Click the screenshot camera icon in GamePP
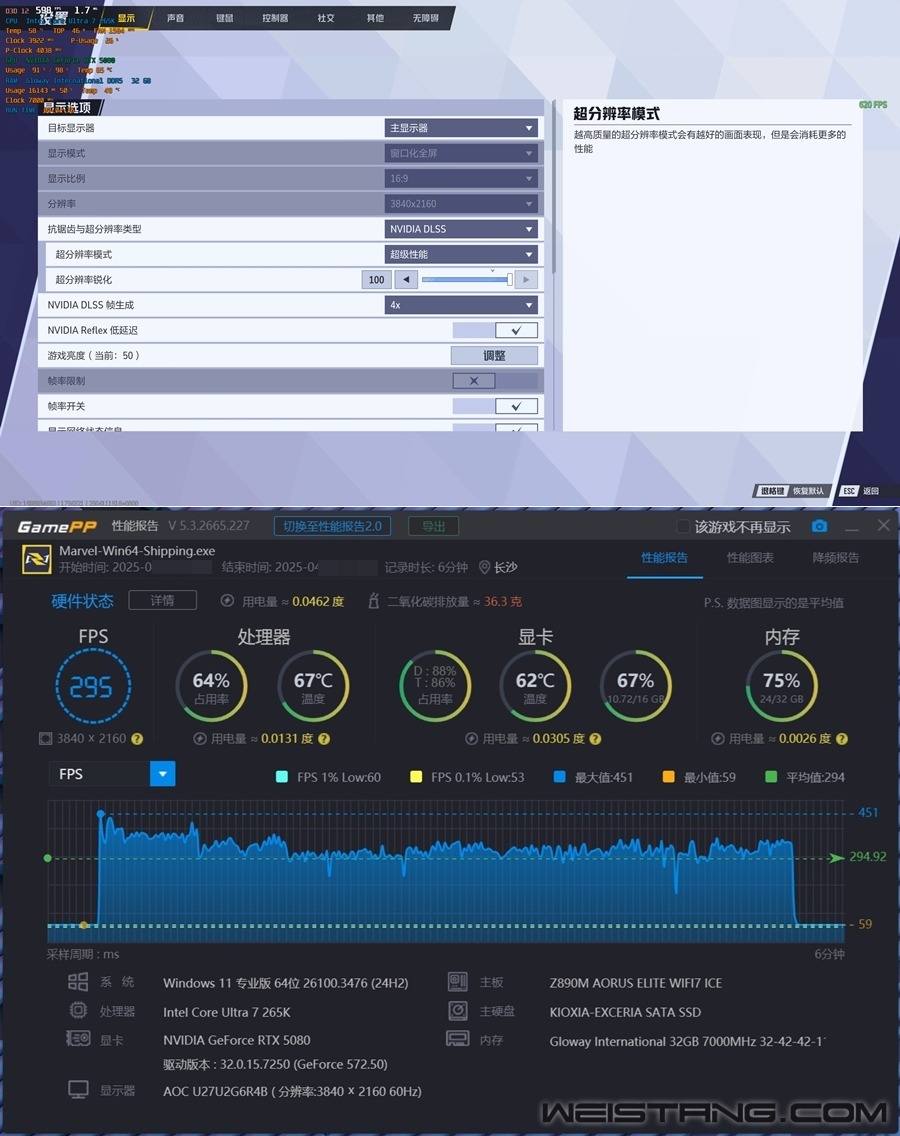Image resolution: width=900 pixels, height=1136 pixels. click(x=820, y=526)
